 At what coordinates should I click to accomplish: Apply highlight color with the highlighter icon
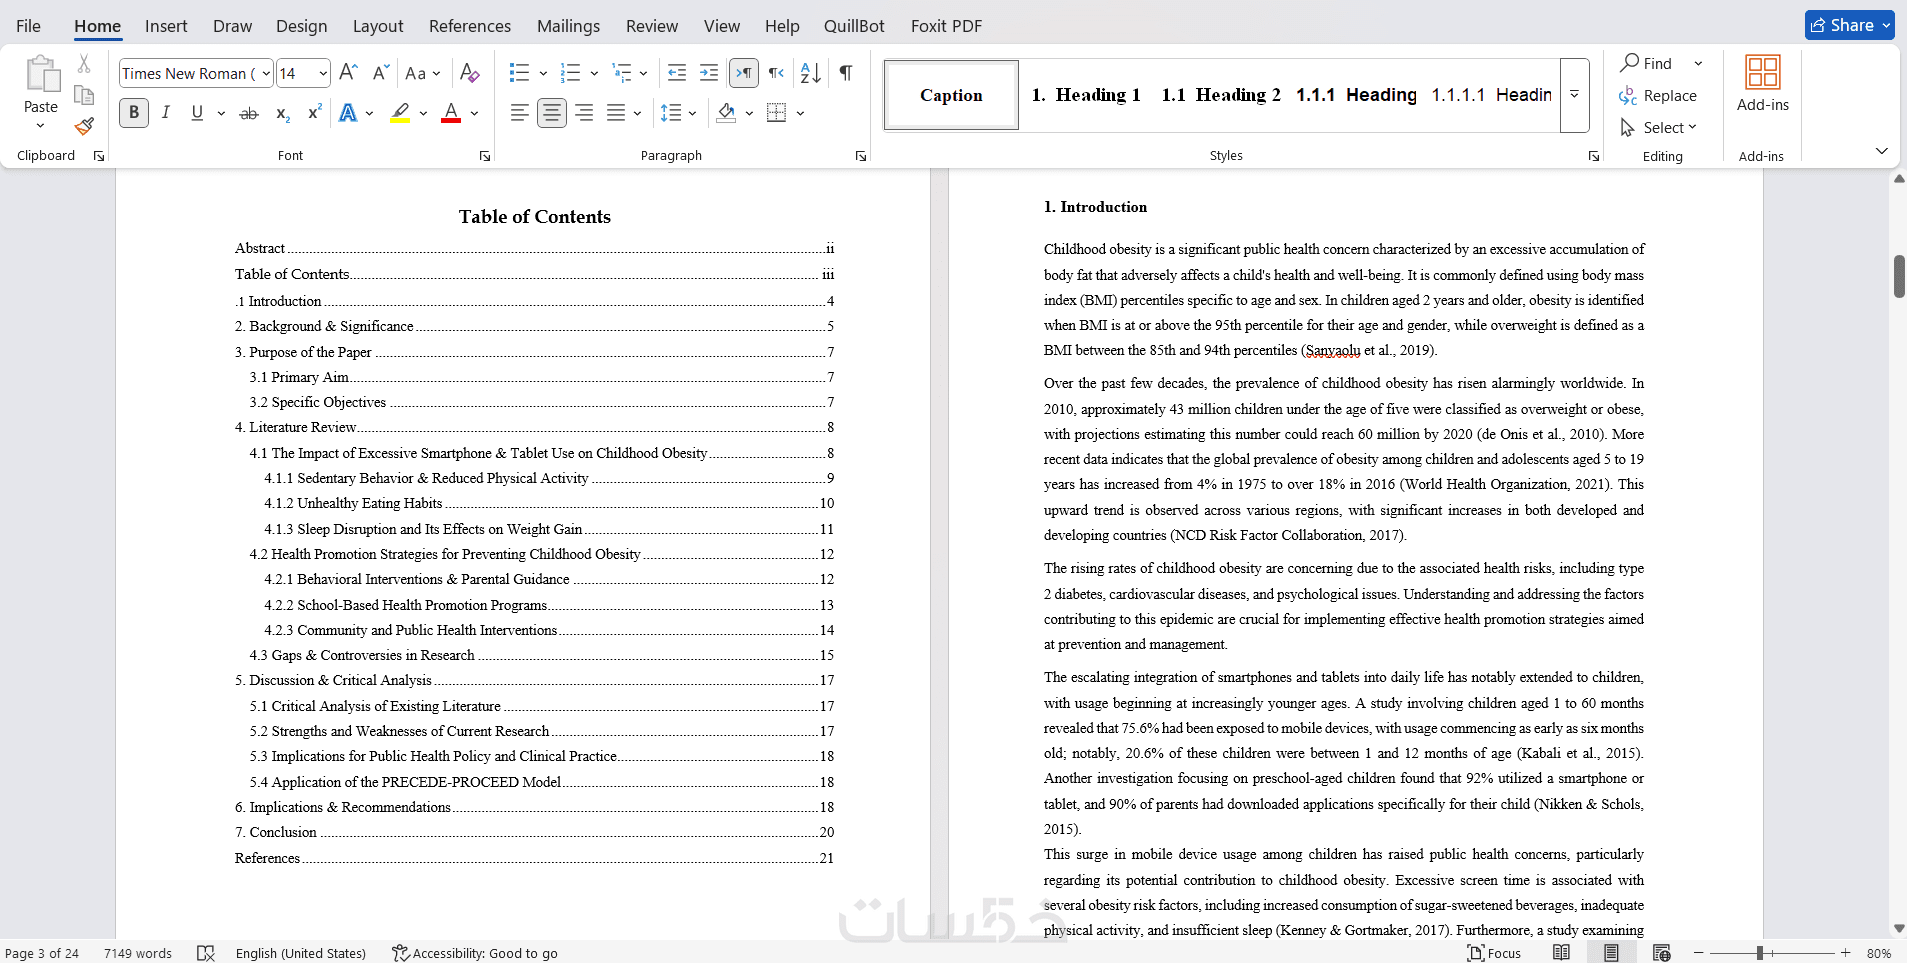tap(400, 113)
